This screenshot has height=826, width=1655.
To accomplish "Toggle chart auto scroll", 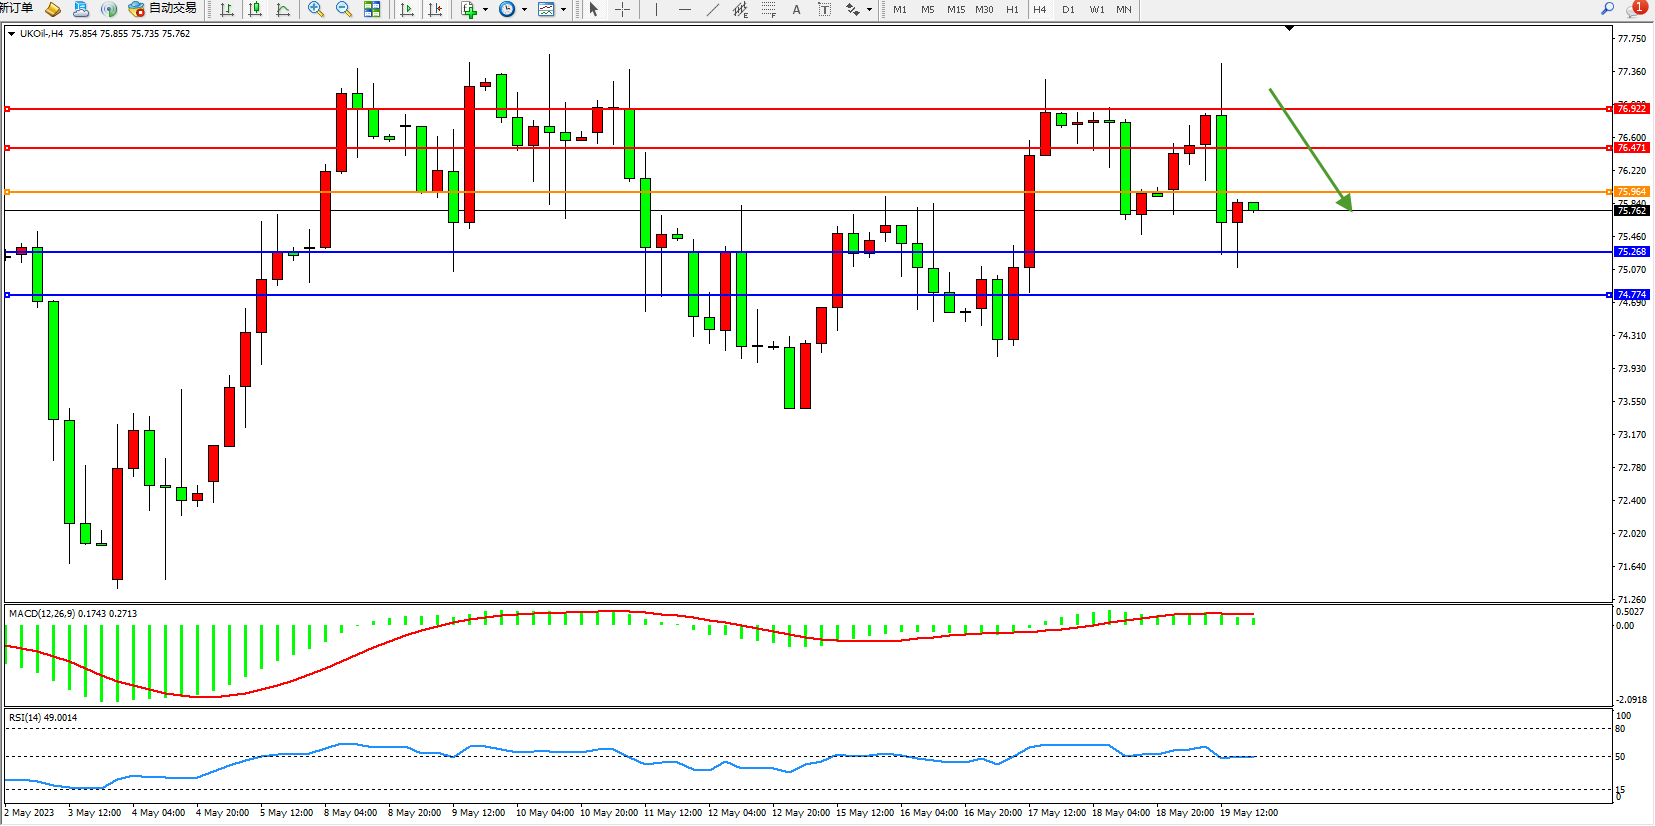I will tap(407, 9).
